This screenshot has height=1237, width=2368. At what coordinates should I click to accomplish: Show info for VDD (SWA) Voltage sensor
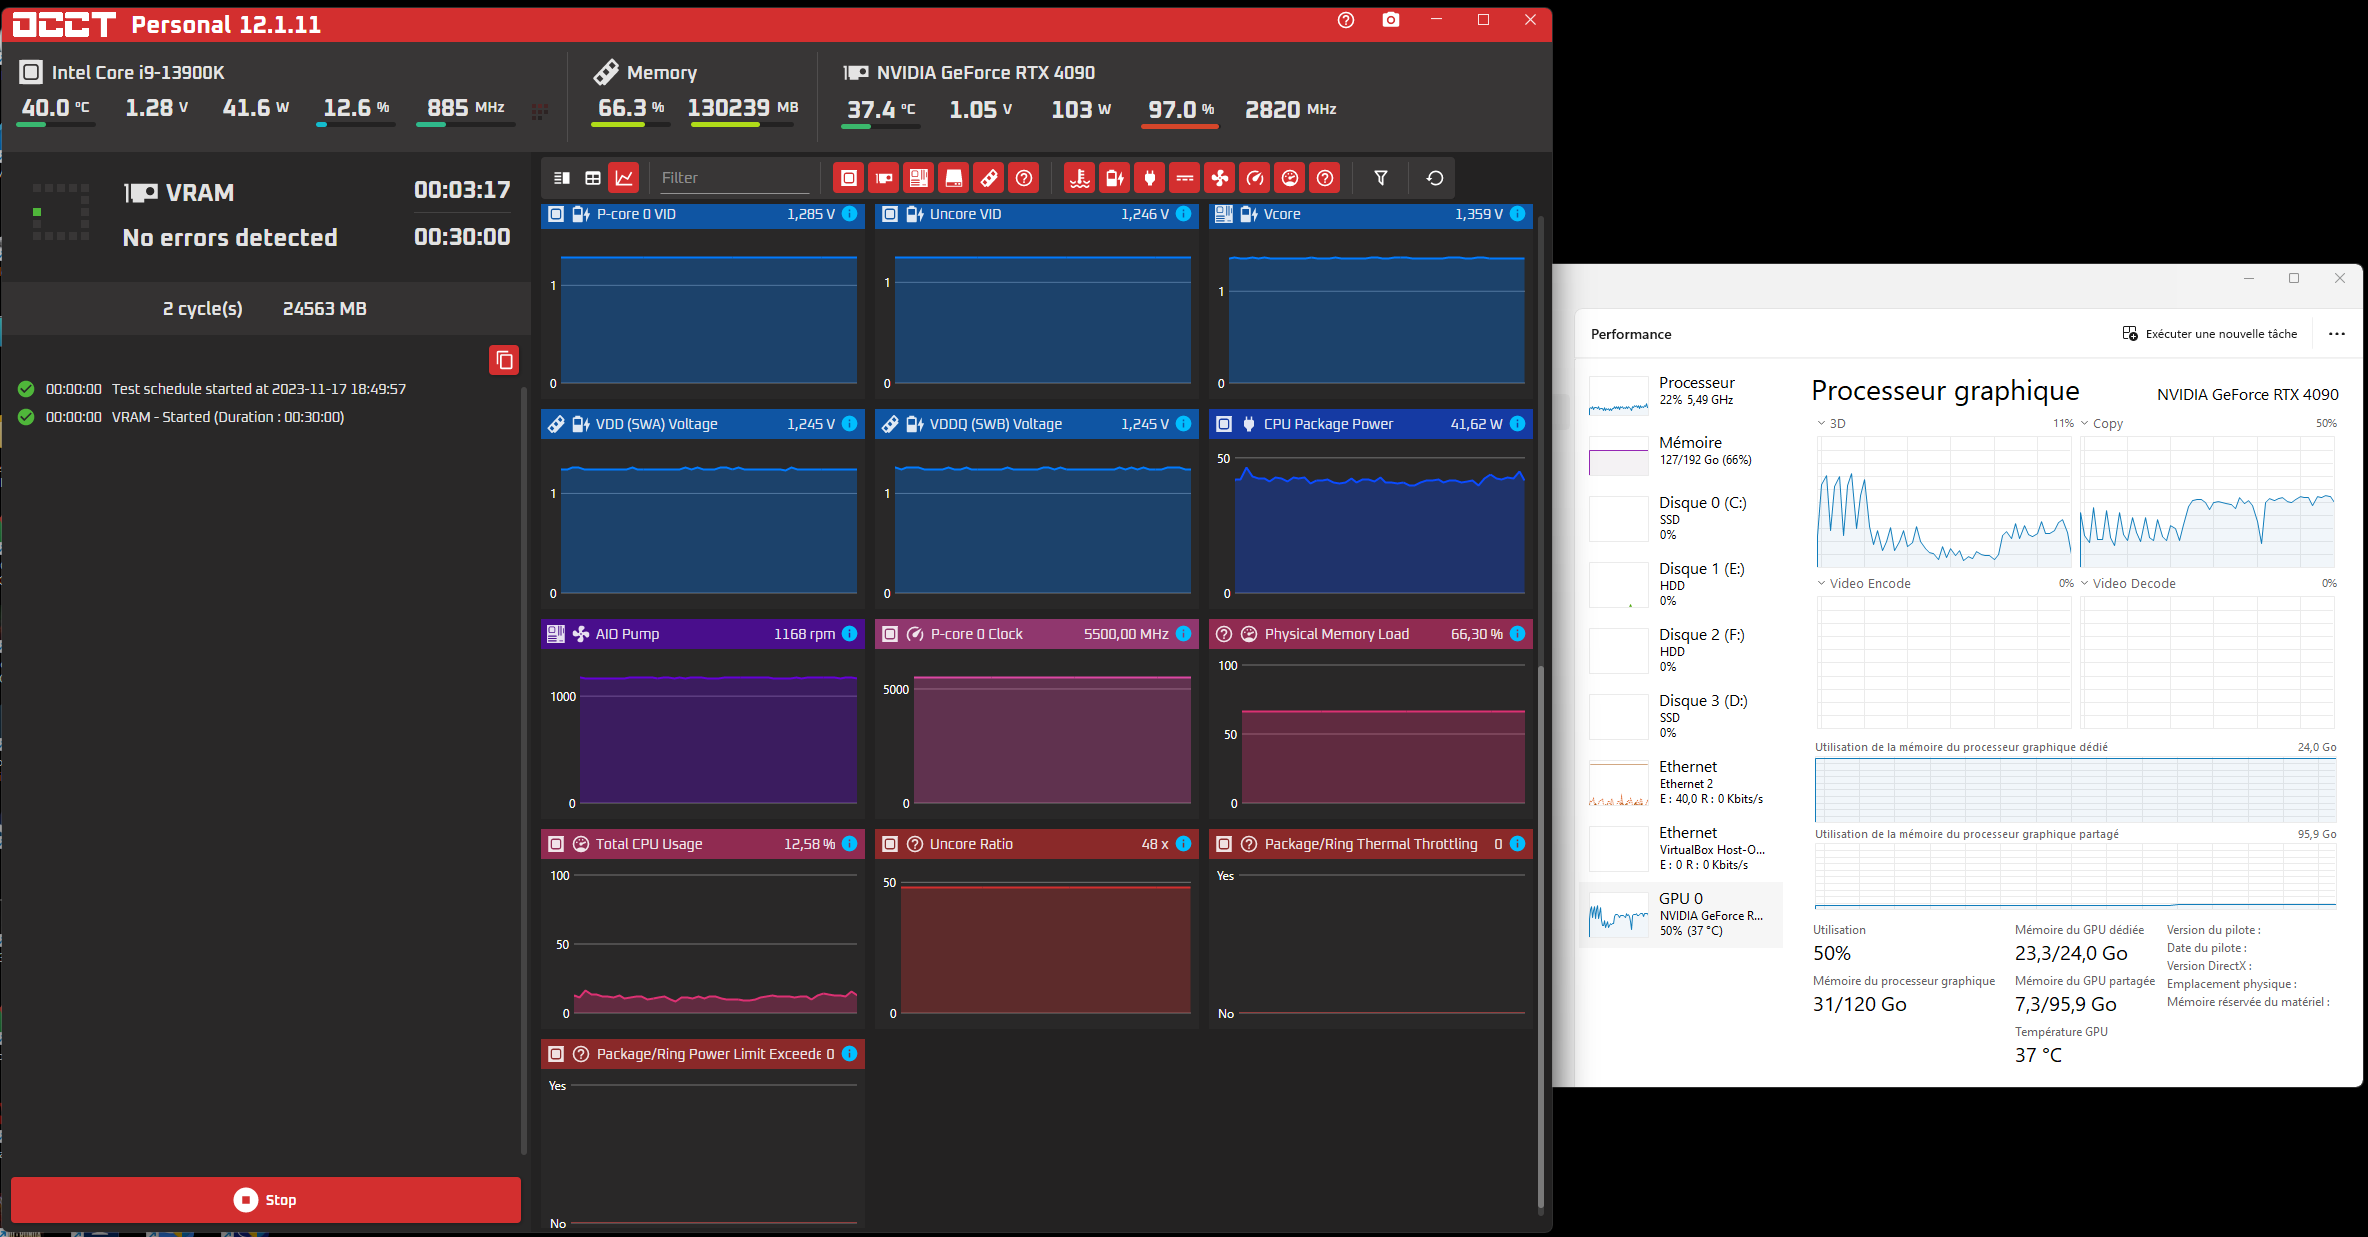pos(850,424)
